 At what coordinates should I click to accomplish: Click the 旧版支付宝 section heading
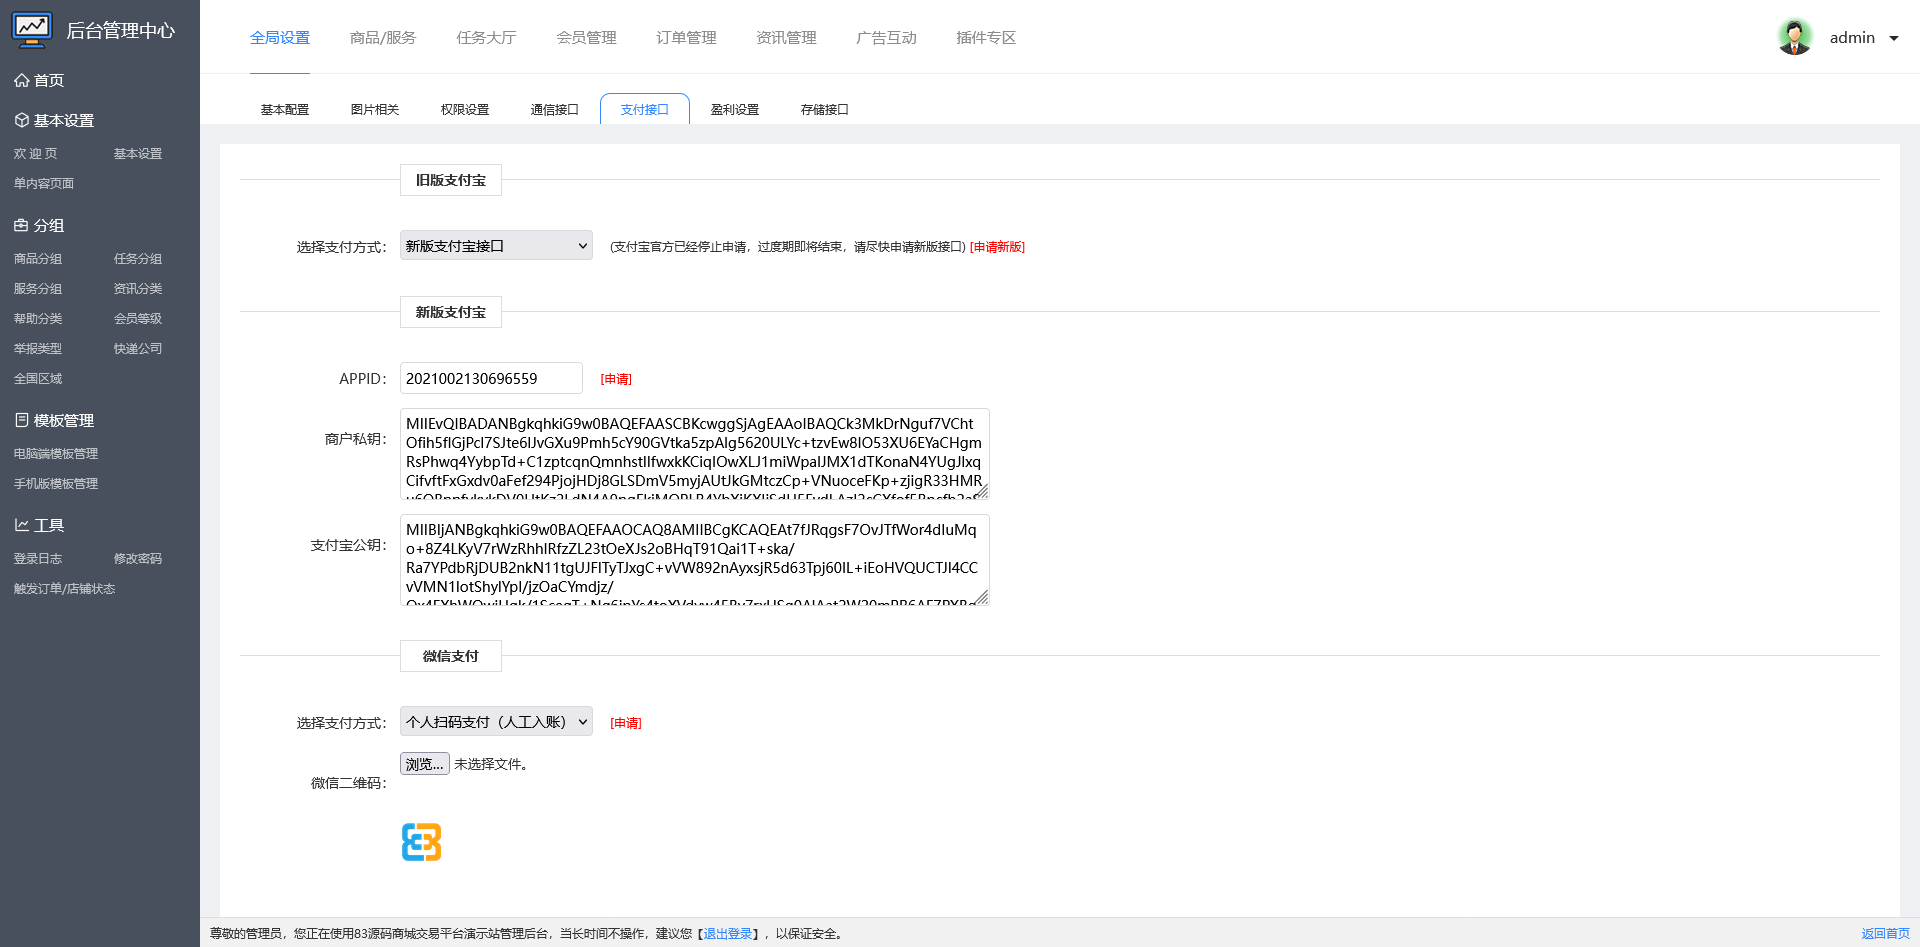point(451,180)
